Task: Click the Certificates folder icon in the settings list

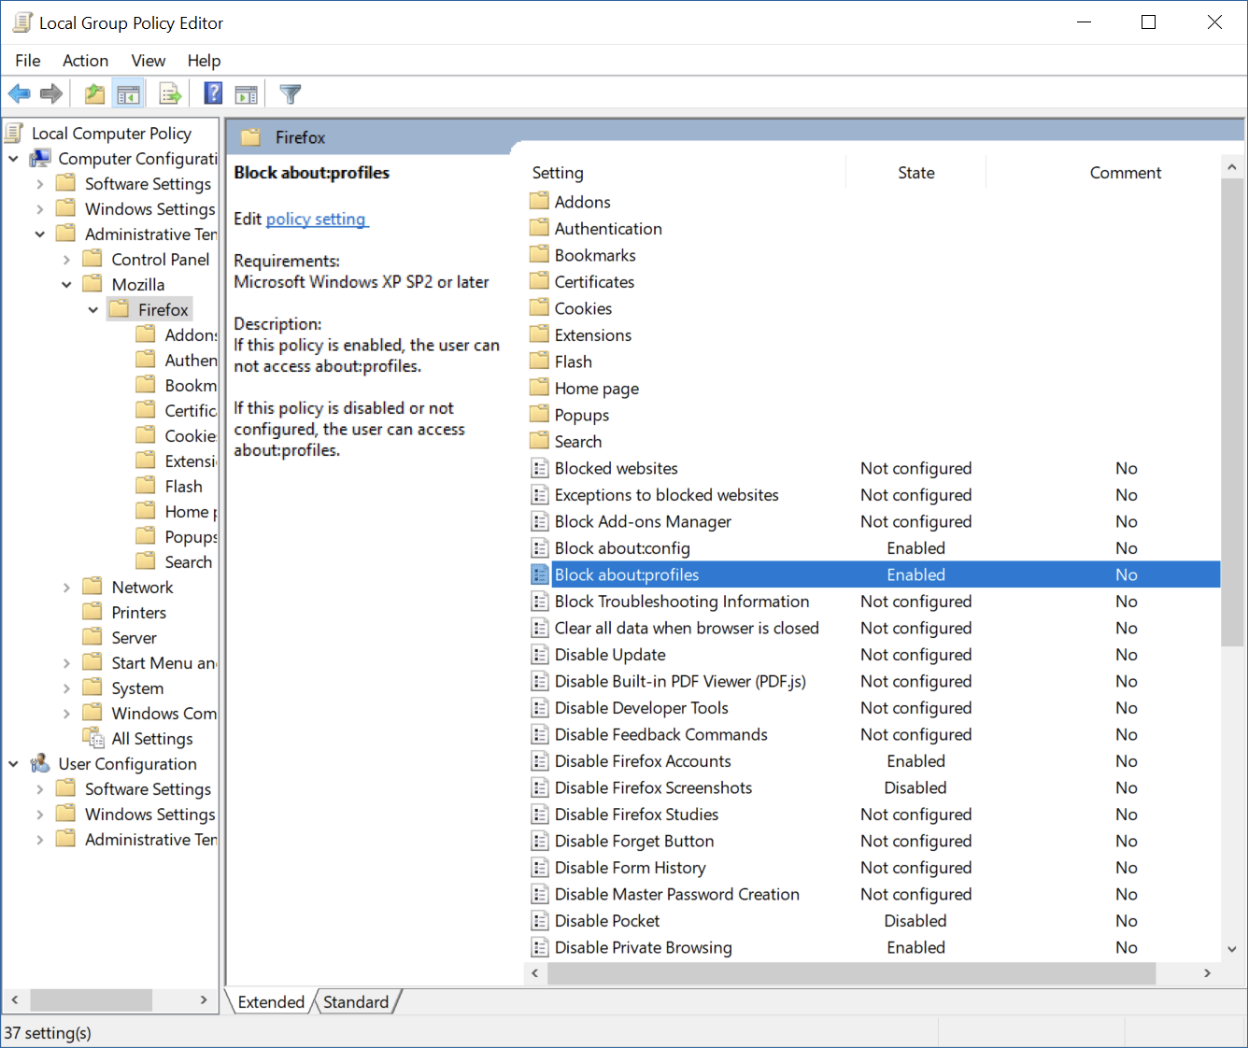Action: tap(539, 281)
